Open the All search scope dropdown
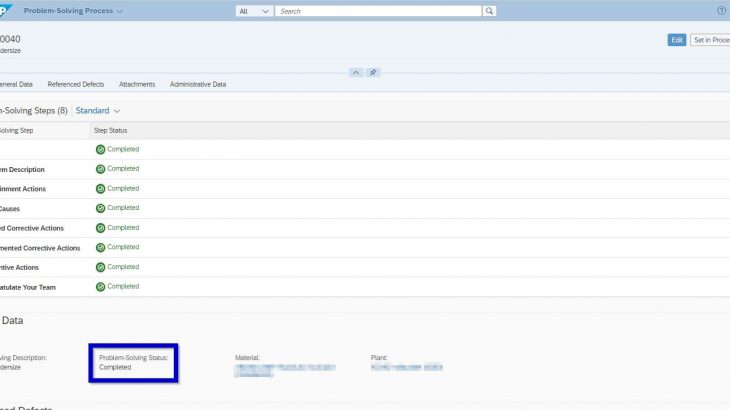The height and width of the screenshot is (410, 730). (254, 11)
